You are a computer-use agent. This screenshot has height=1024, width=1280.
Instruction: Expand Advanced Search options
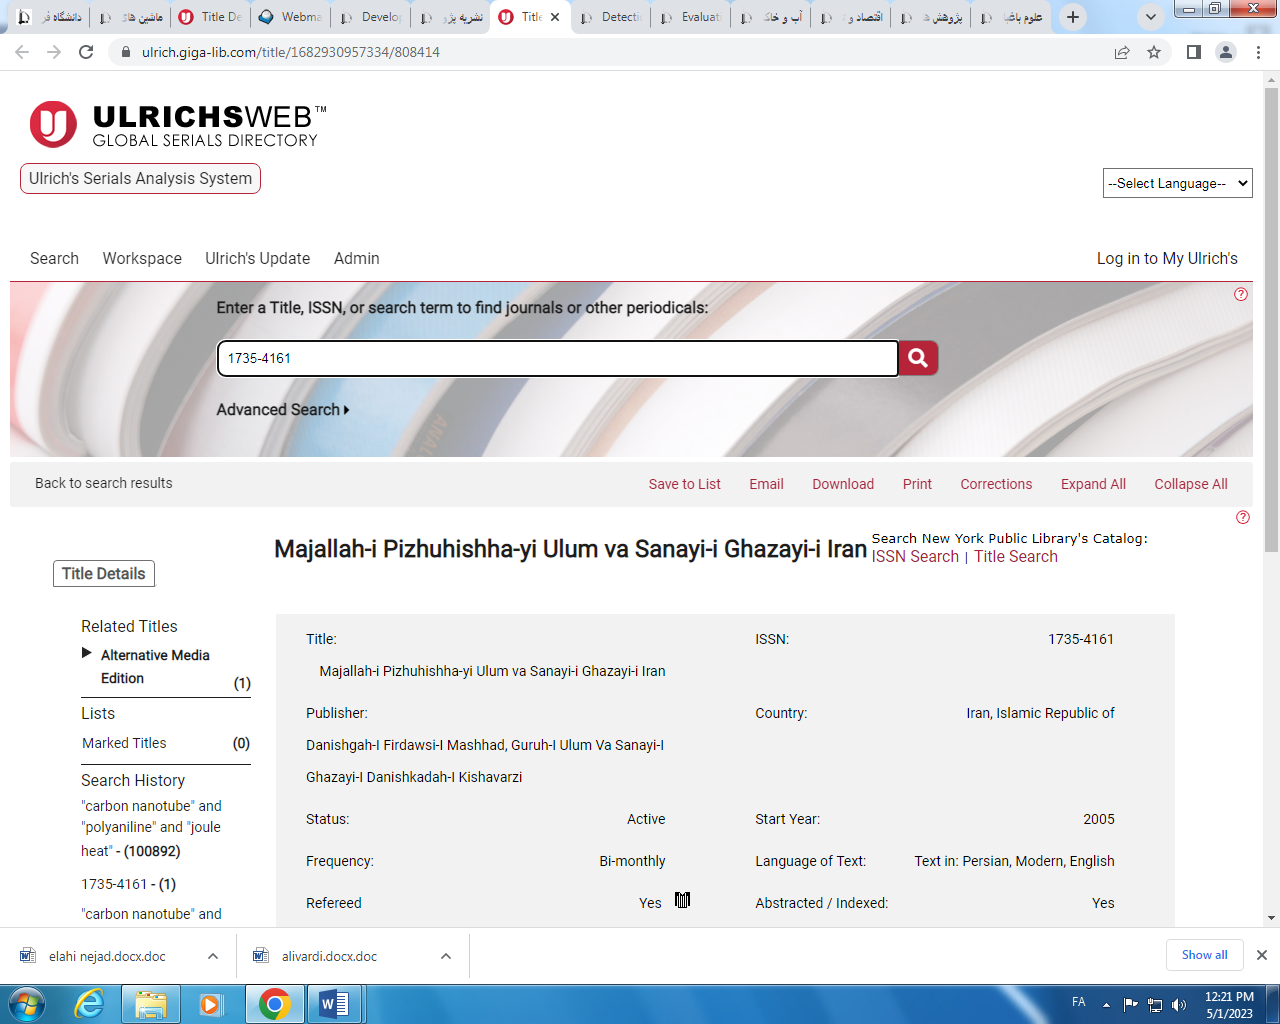pos(282,410)
